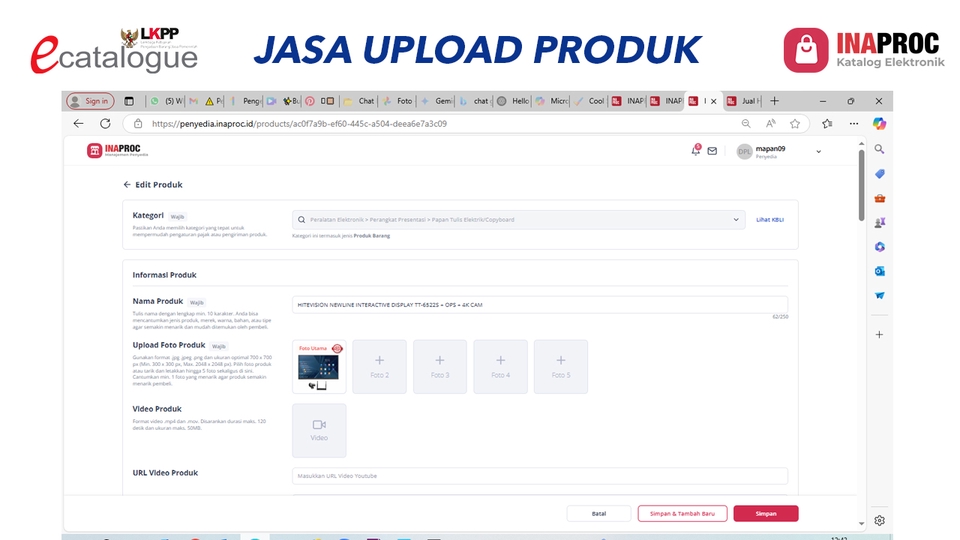Viewport: 960px width, 540px height.
Task: Switch to the Hello tab
Action: coord(513,101)
